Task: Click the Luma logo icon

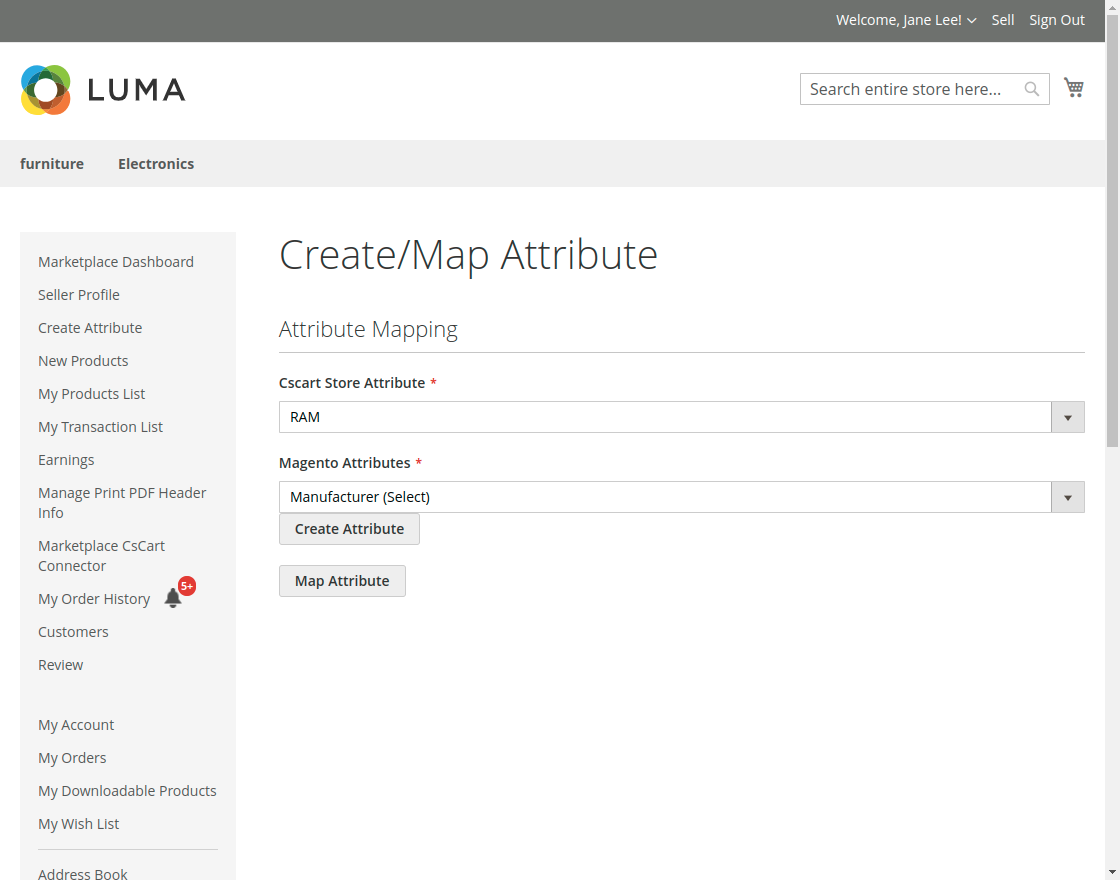Action: coord(46,90)
